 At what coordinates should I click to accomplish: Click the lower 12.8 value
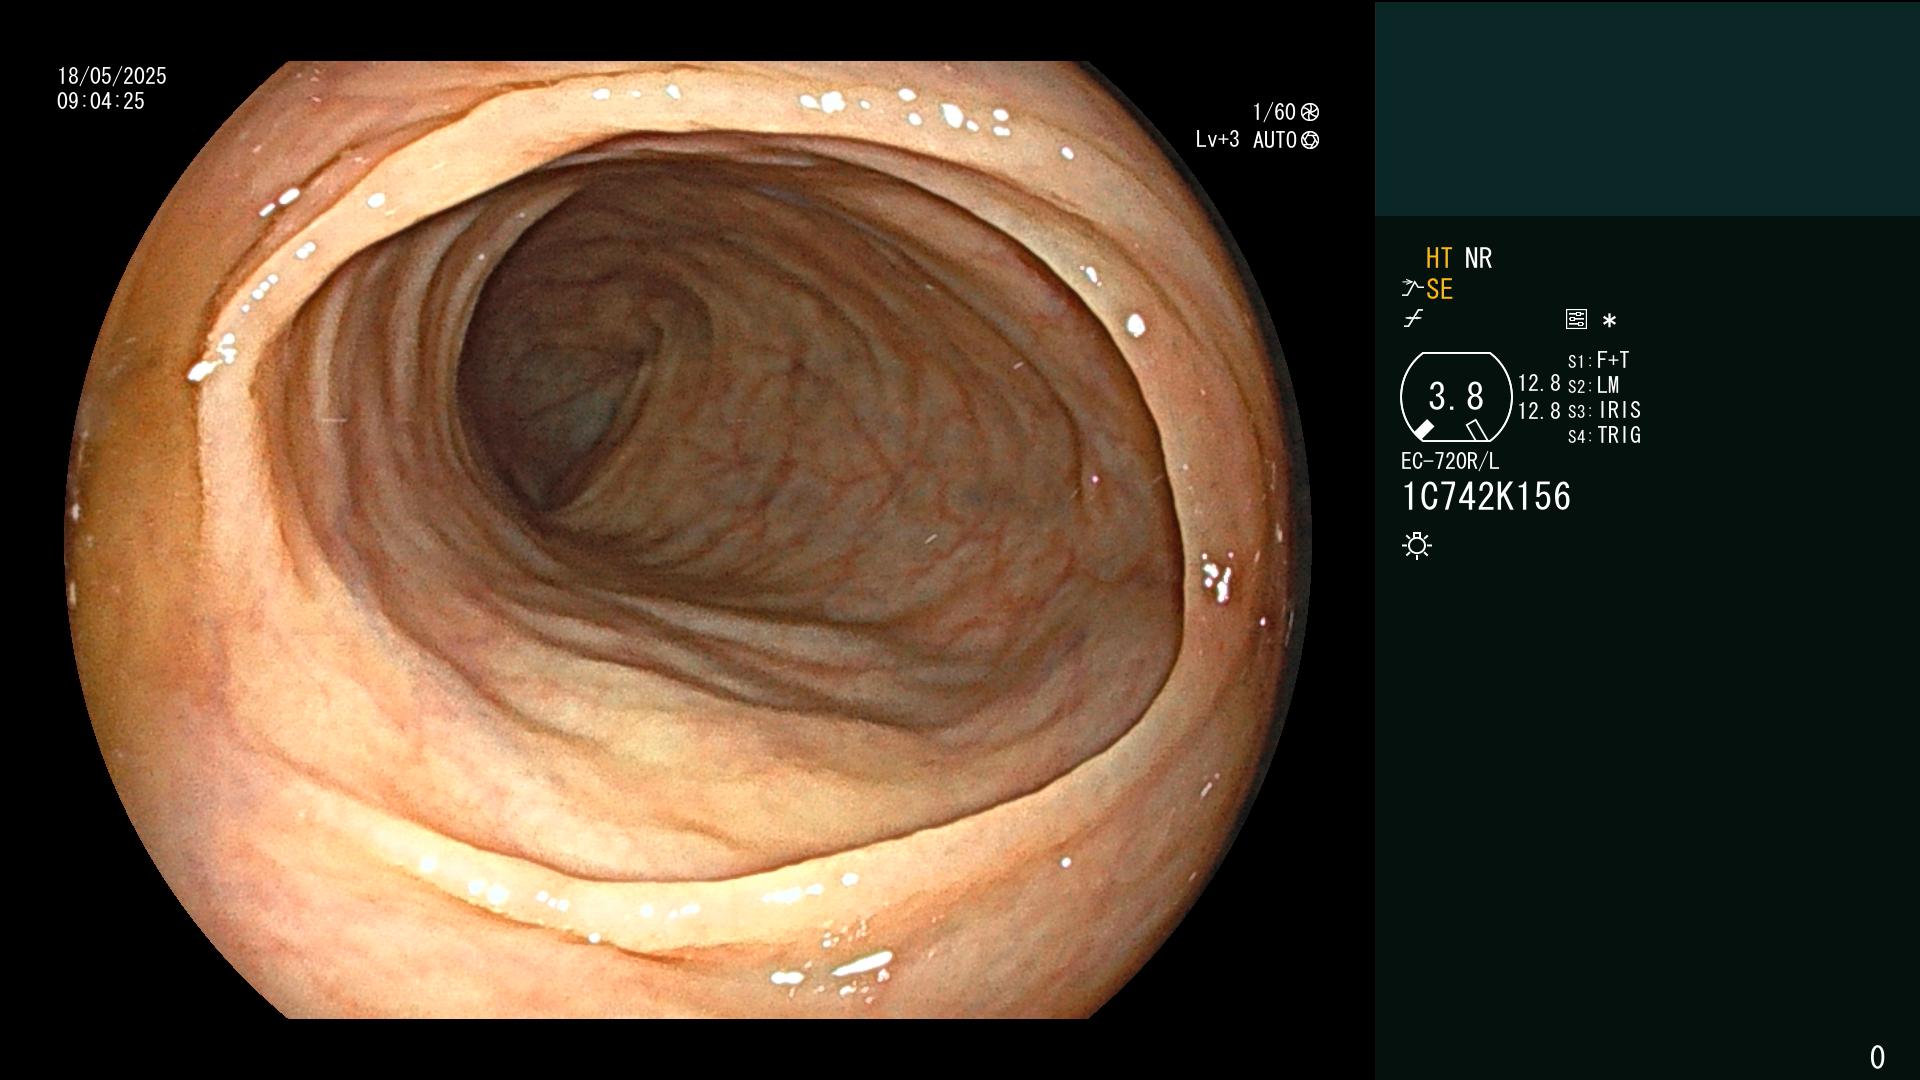pos(1539,411)
